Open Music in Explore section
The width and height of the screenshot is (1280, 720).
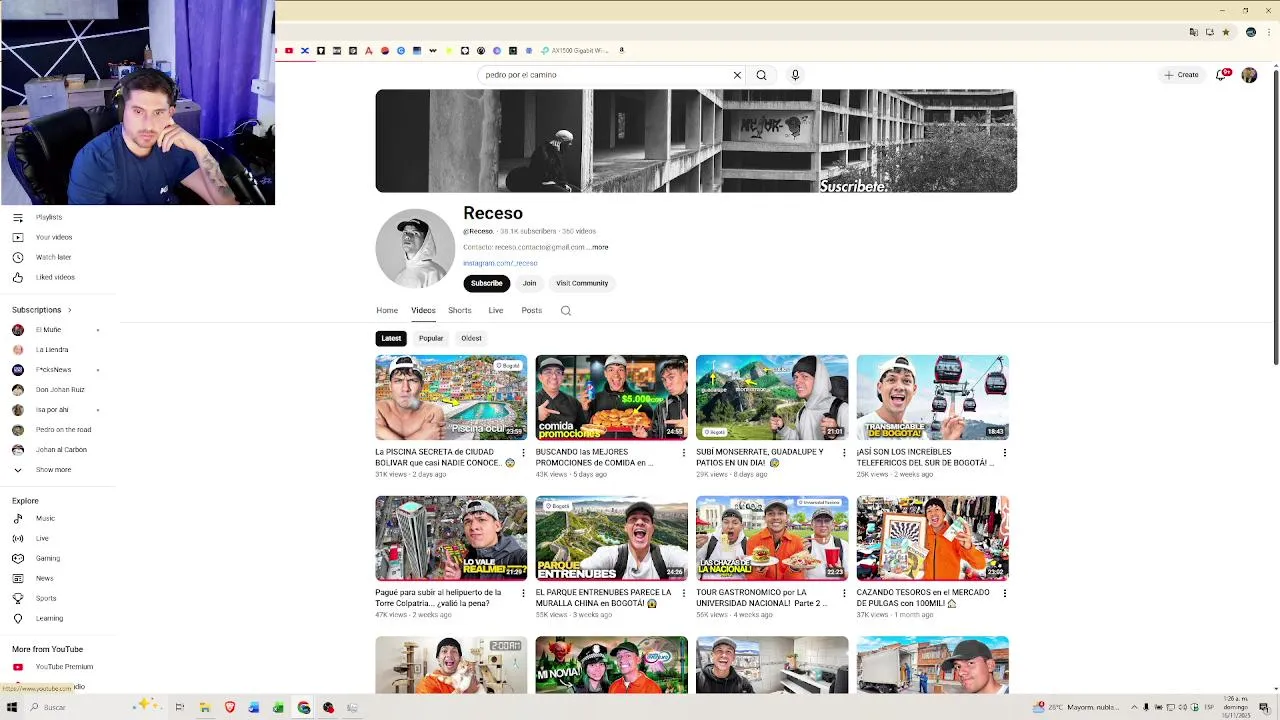(45, 518)
